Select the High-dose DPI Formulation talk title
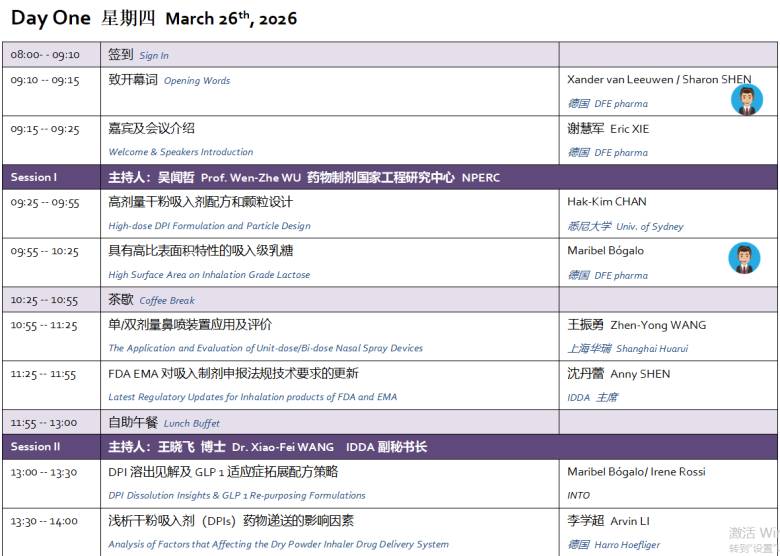The width and height of the screenshot is (780, 556). (209, 227)
